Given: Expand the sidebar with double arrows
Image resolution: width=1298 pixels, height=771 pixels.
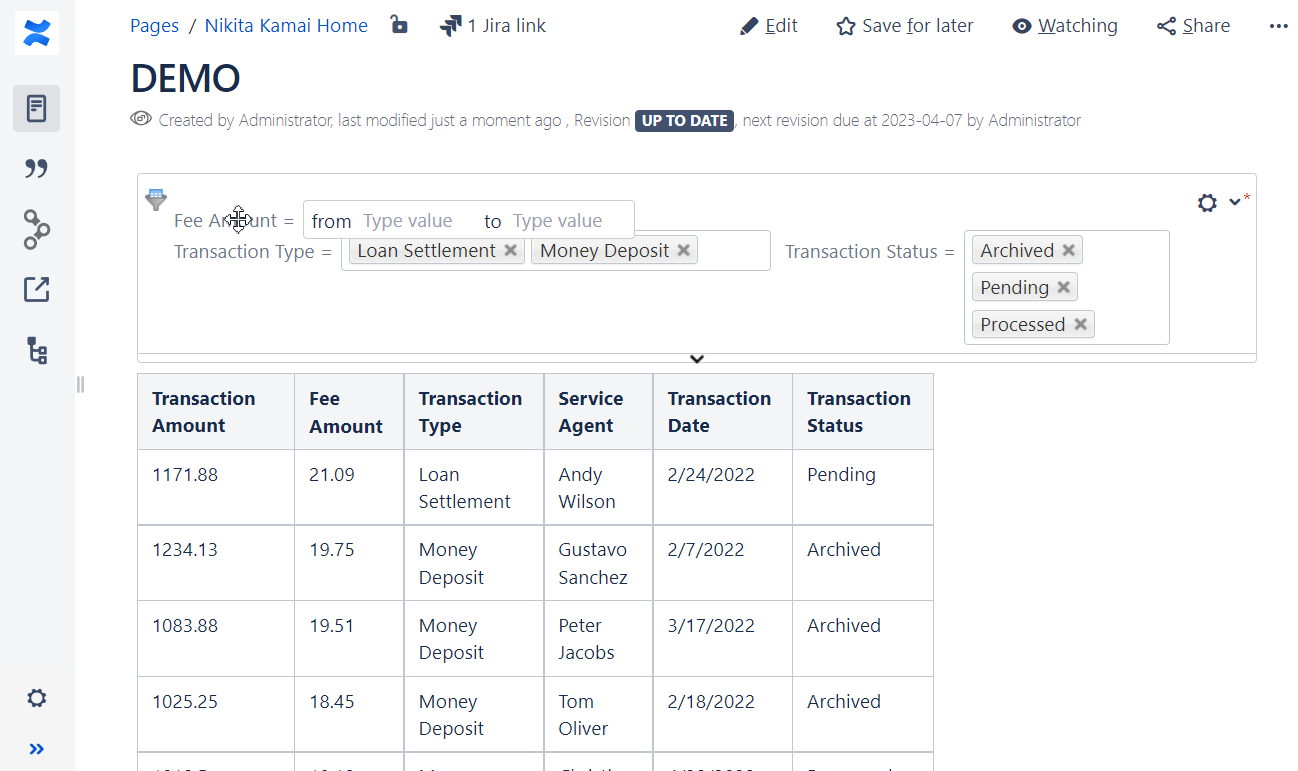Looking at the screenshot, I should (x=37, y=749).
